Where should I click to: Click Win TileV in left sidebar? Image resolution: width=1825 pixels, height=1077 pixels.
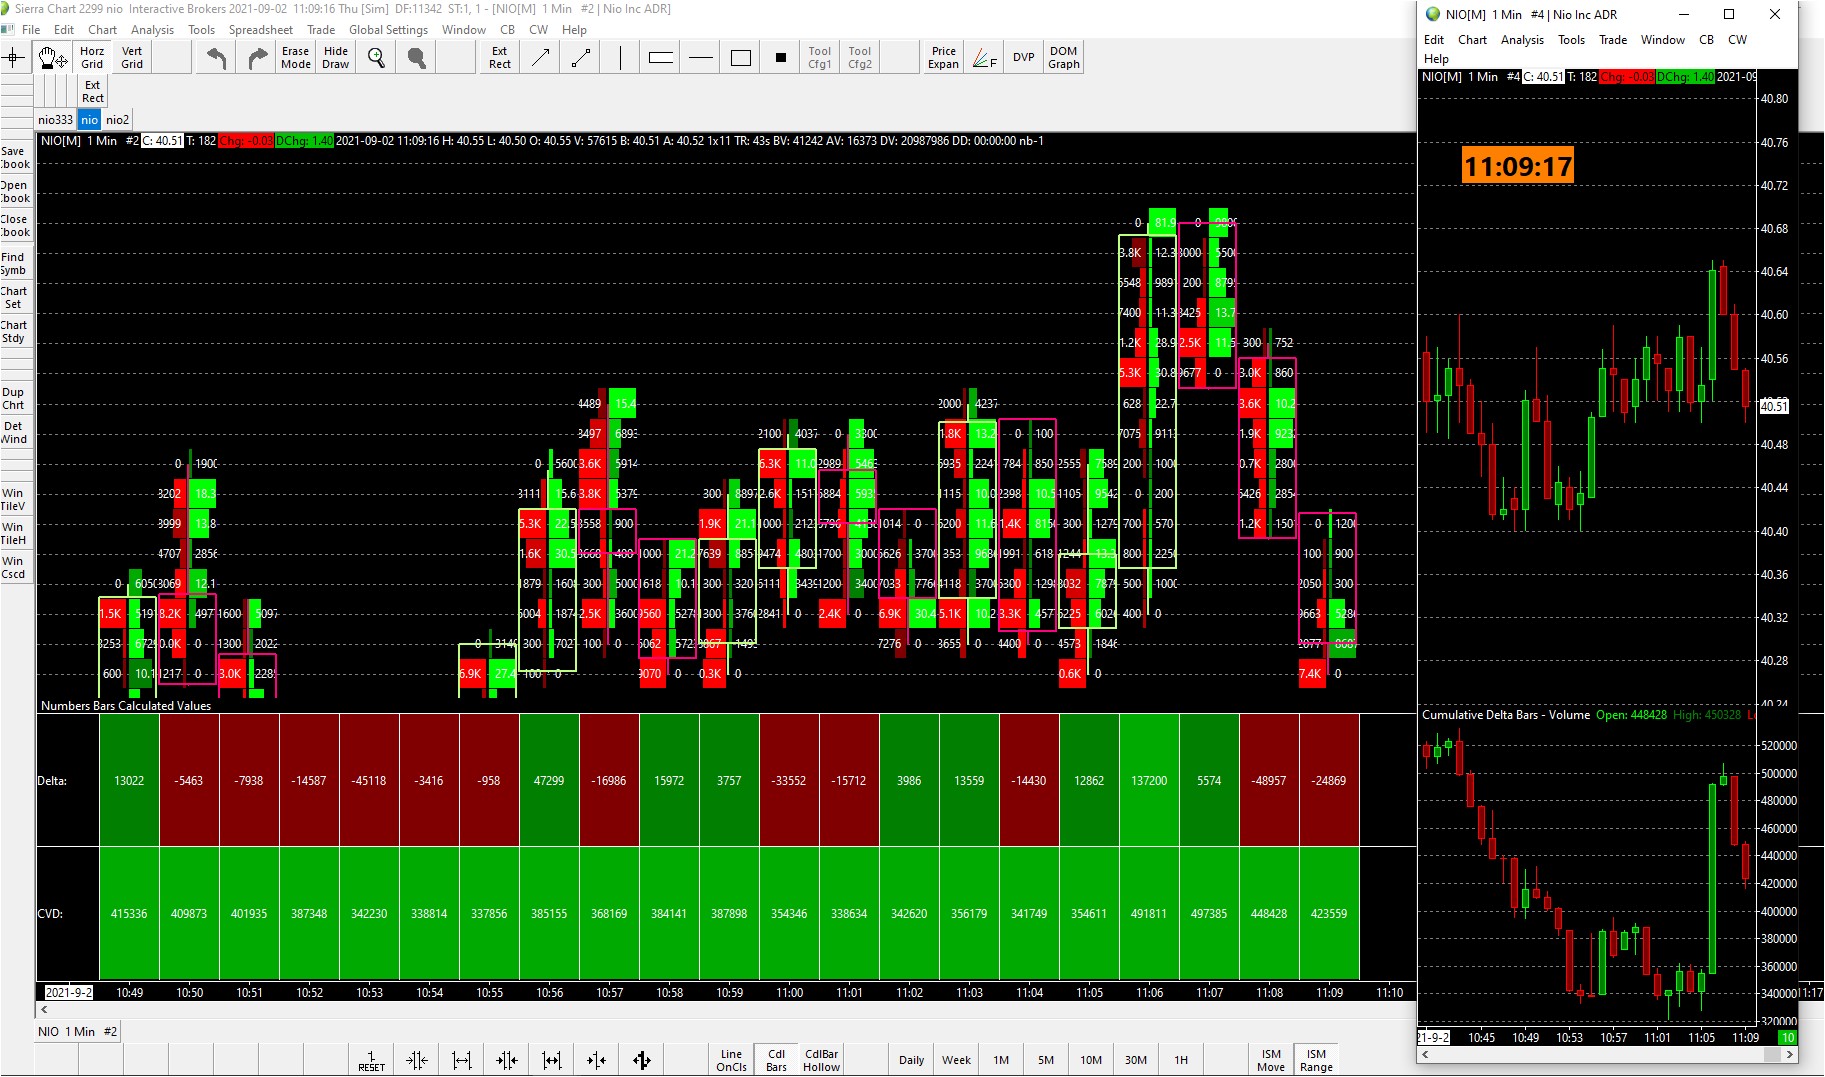click(x=15, y=500)
